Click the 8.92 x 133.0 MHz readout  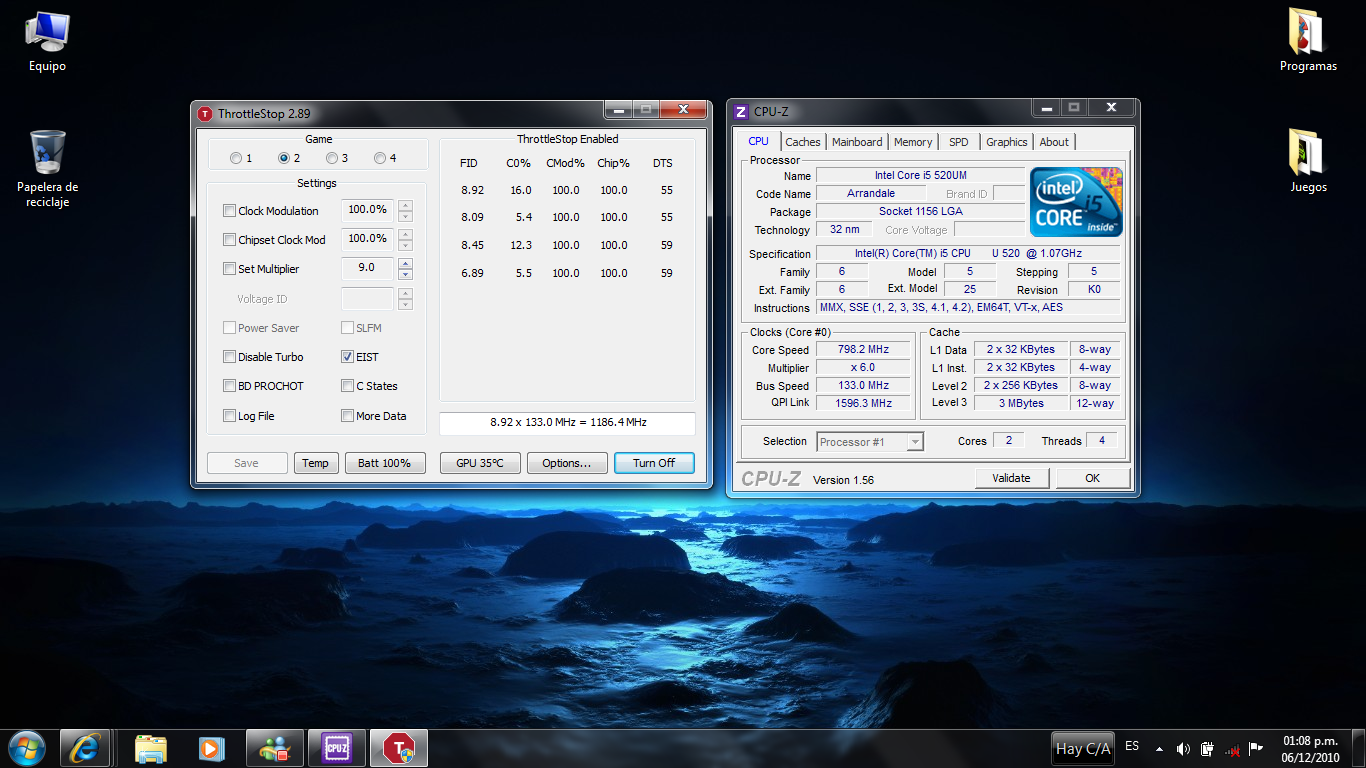tap(567, 423)
